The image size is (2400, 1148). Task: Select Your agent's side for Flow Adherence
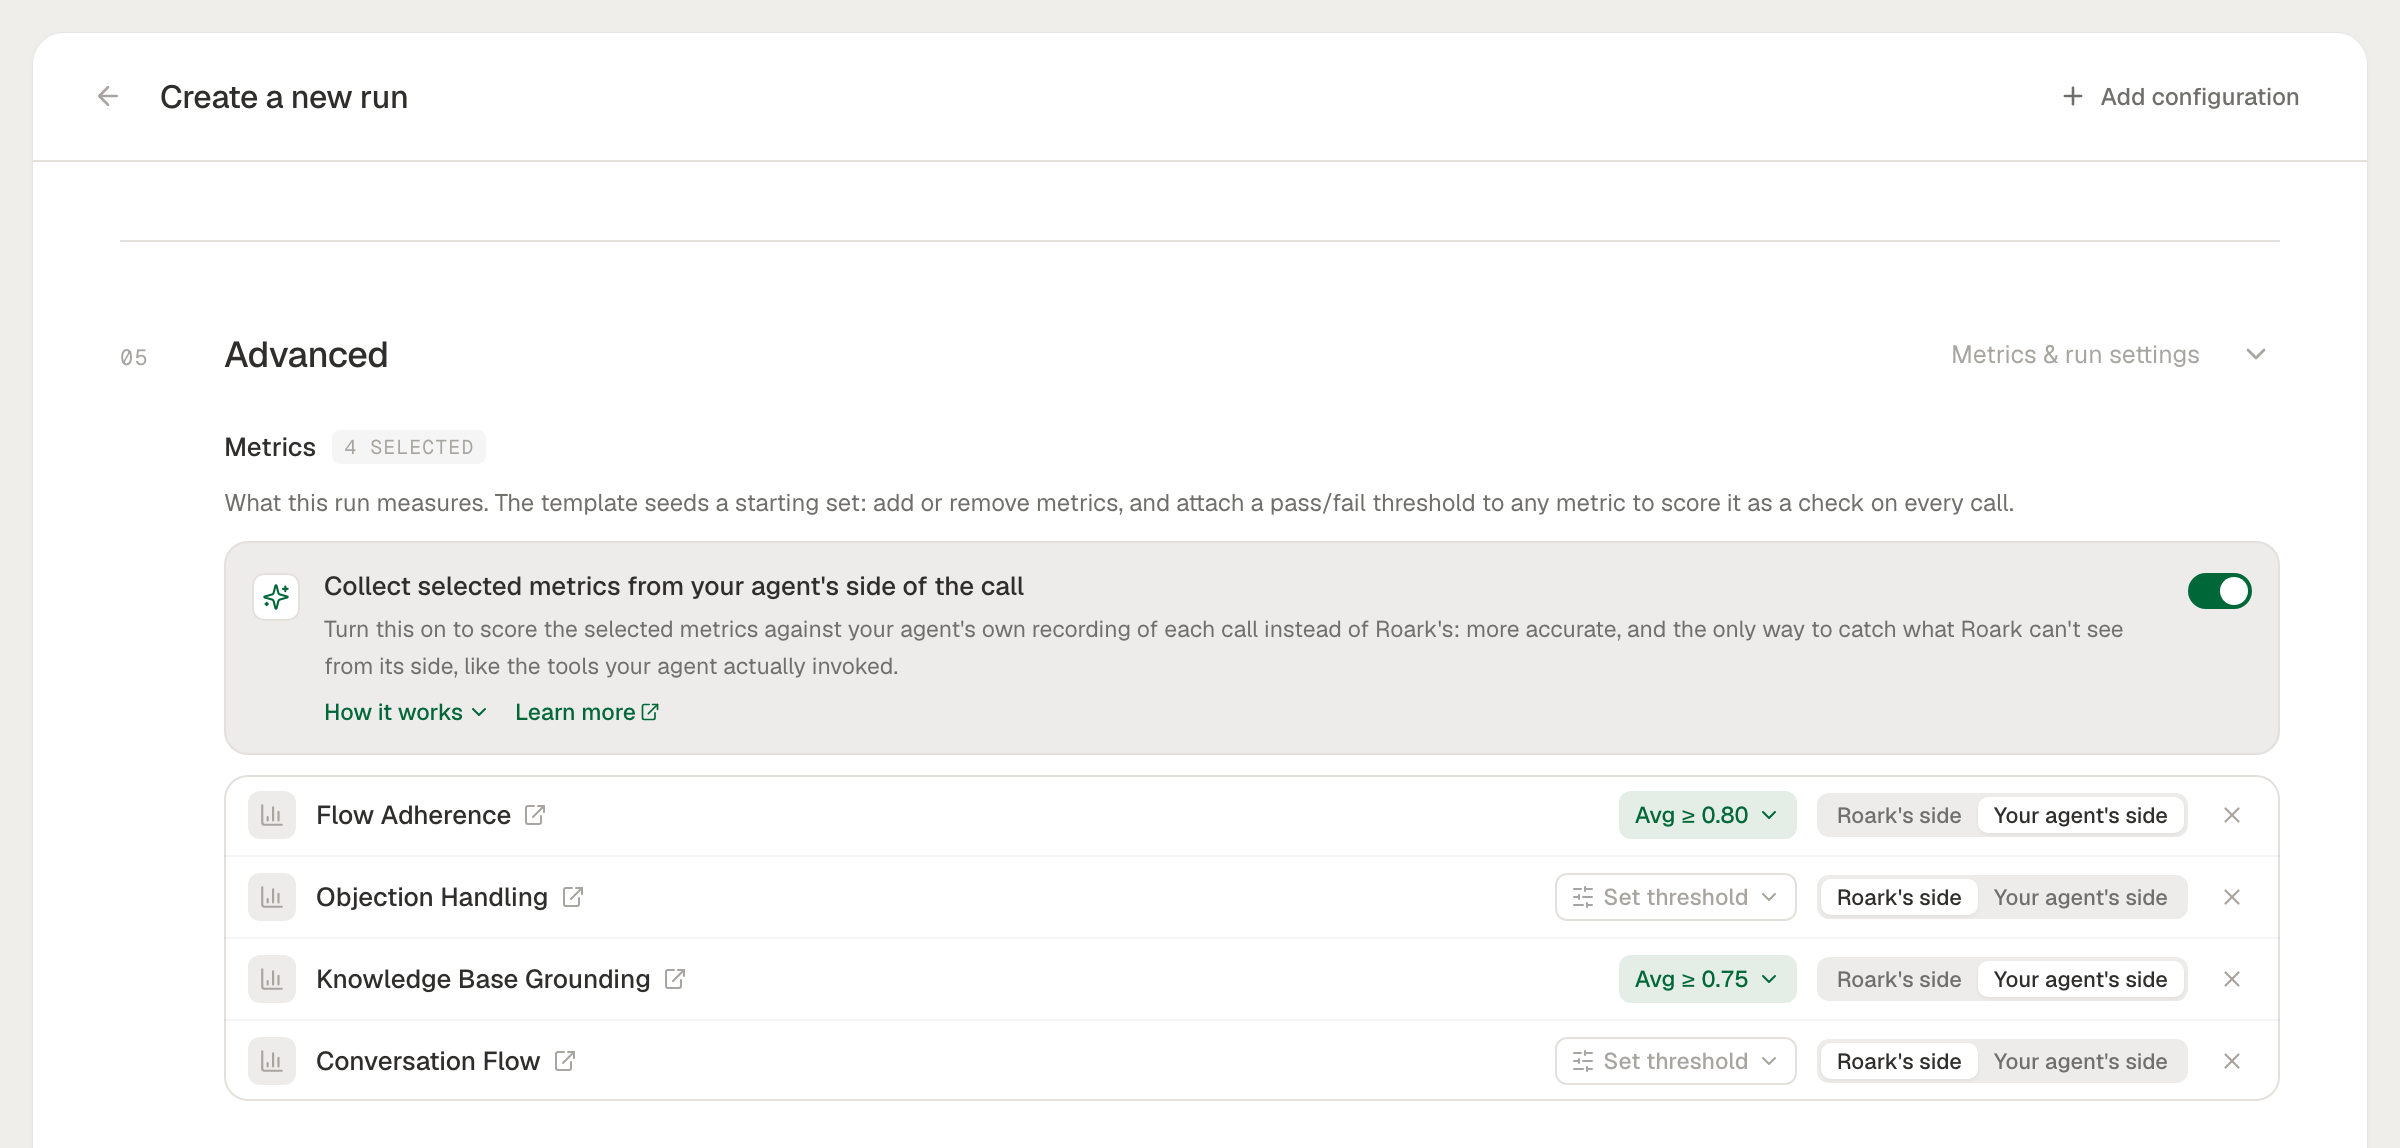tap(2080, 815)
